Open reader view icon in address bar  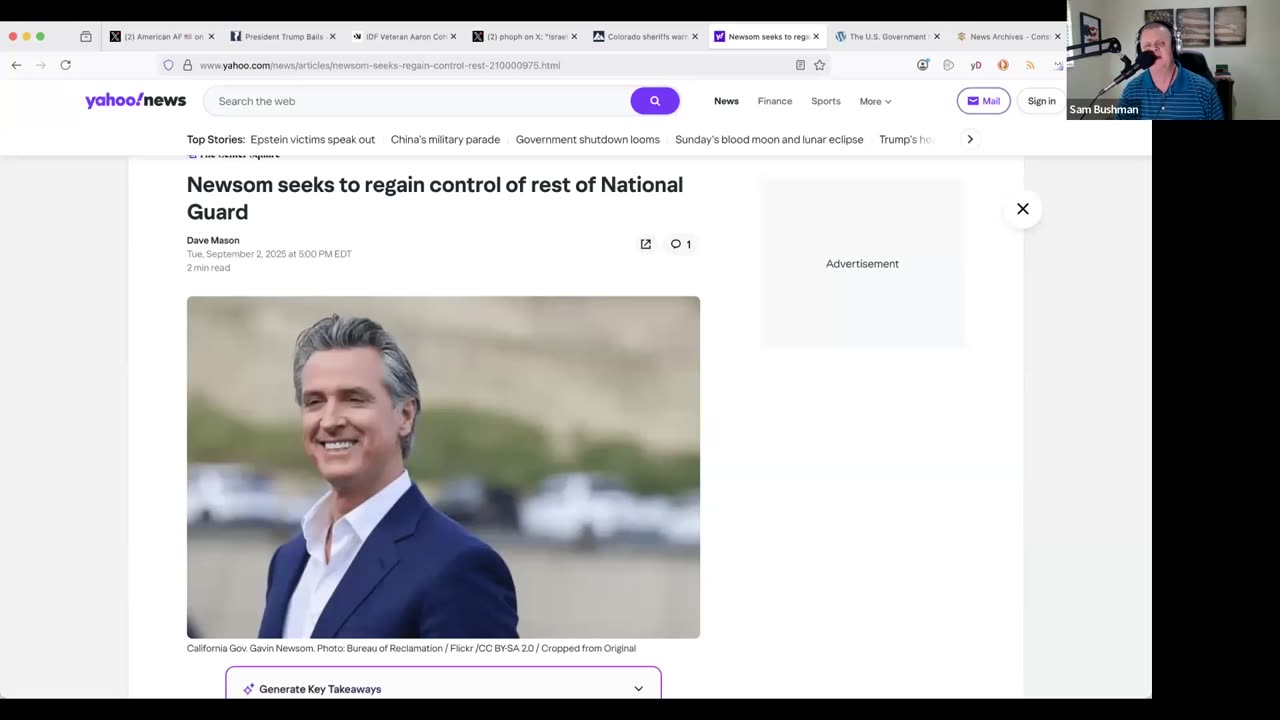(800, 65)
